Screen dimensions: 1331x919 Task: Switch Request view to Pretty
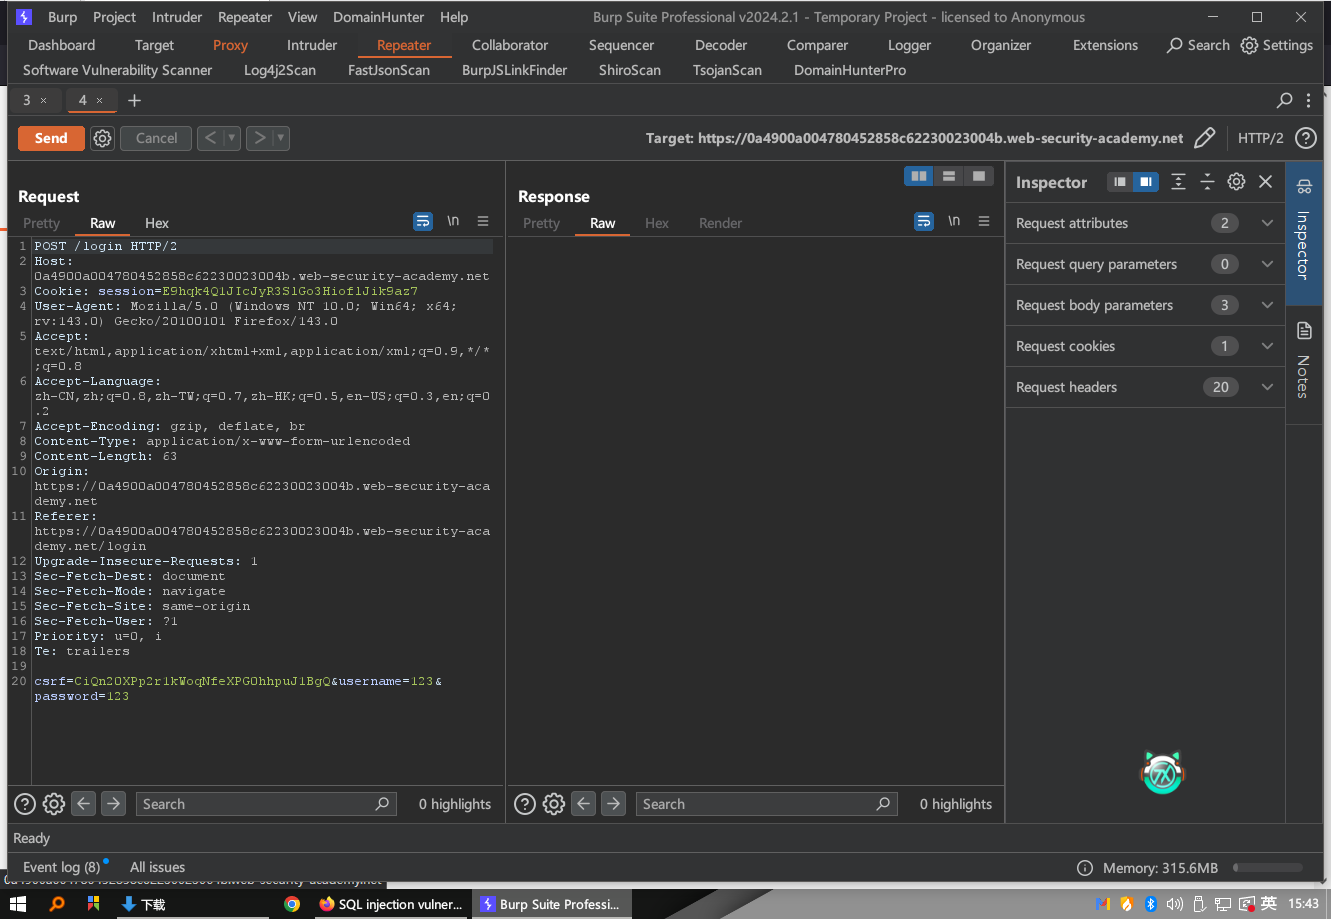[42, 223]
